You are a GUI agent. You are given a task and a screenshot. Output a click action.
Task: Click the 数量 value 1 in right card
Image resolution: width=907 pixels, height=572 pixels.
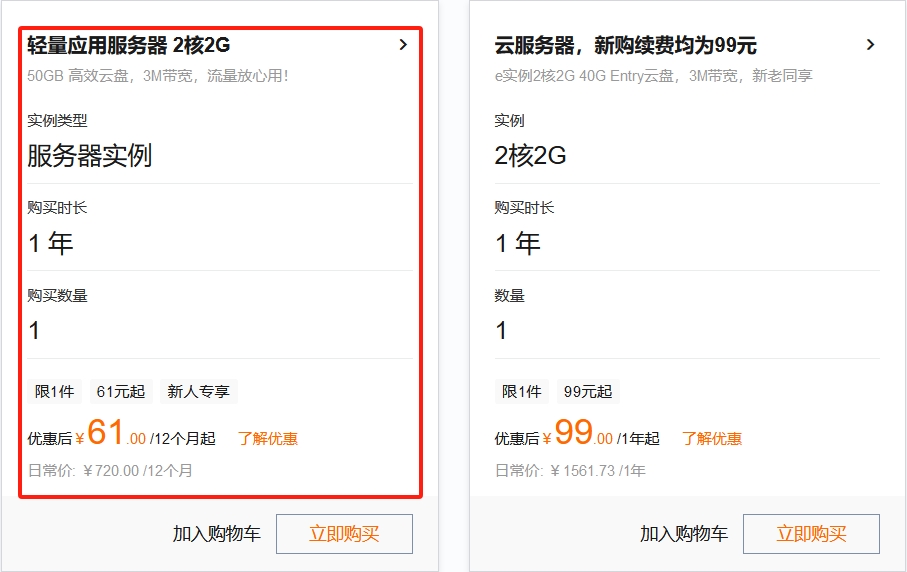[x=502, y=331]
